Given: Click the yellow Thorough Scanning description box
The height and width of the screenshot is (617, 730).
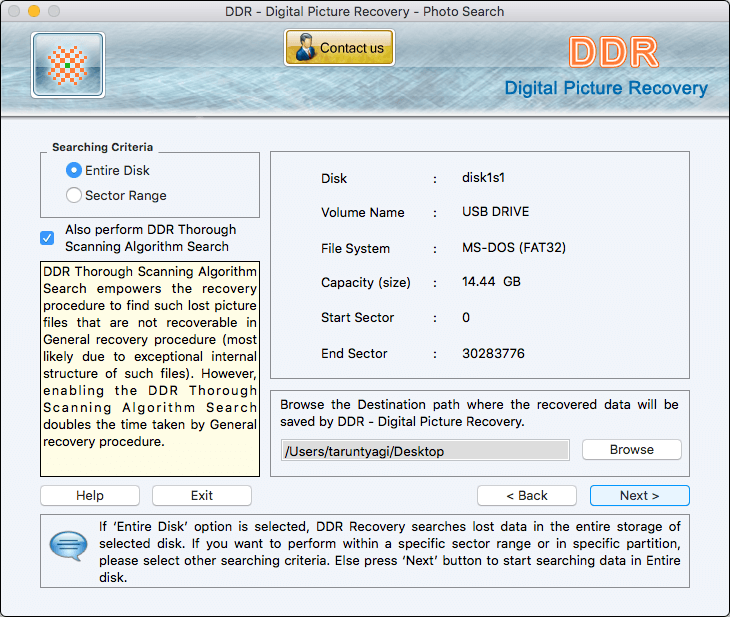Looking at the screenshot, I should [x=150, y=369].
